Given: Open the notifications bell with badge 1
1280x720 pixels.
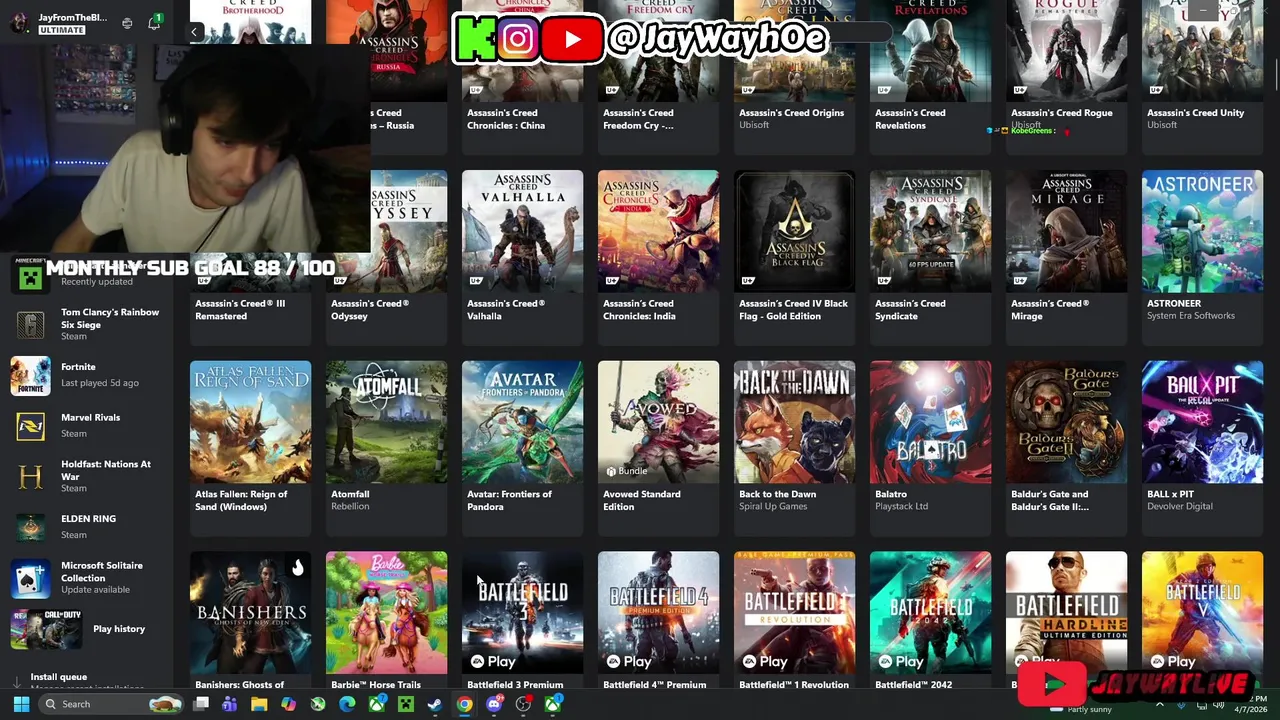Looking at the screenshot, I should (x=154, y=22).
